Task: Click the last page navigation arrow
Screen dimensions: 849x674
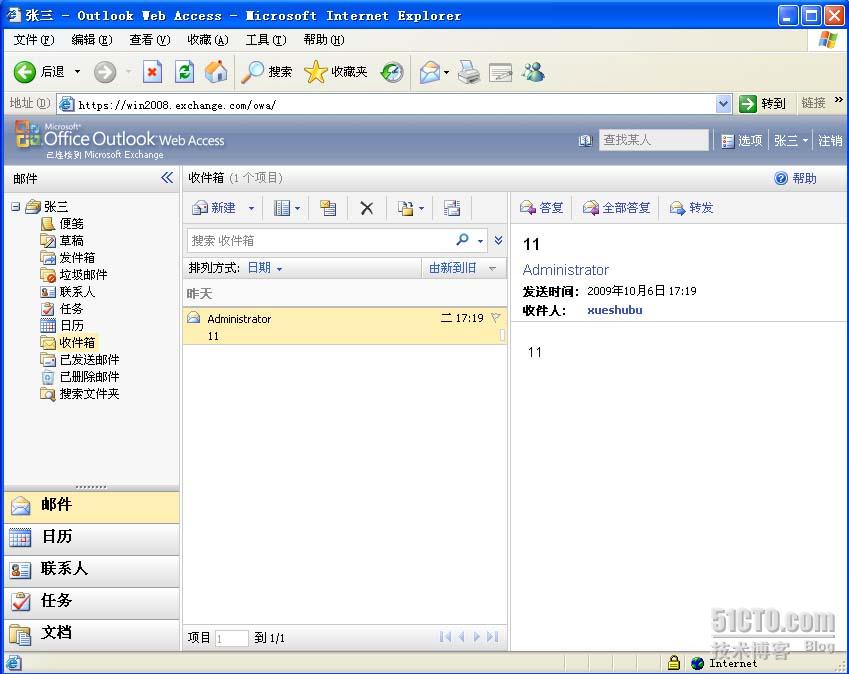Action: click(x=492, y=637)
